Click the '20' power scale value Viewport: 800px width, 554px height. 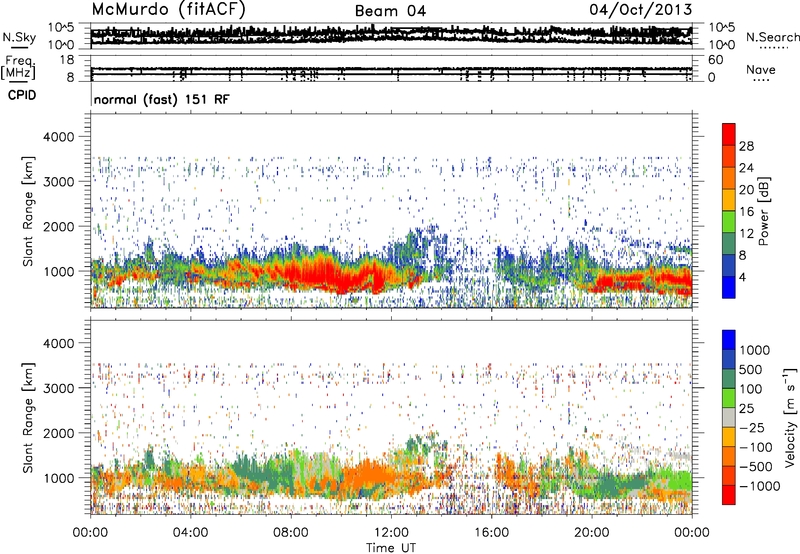[746, 190]
